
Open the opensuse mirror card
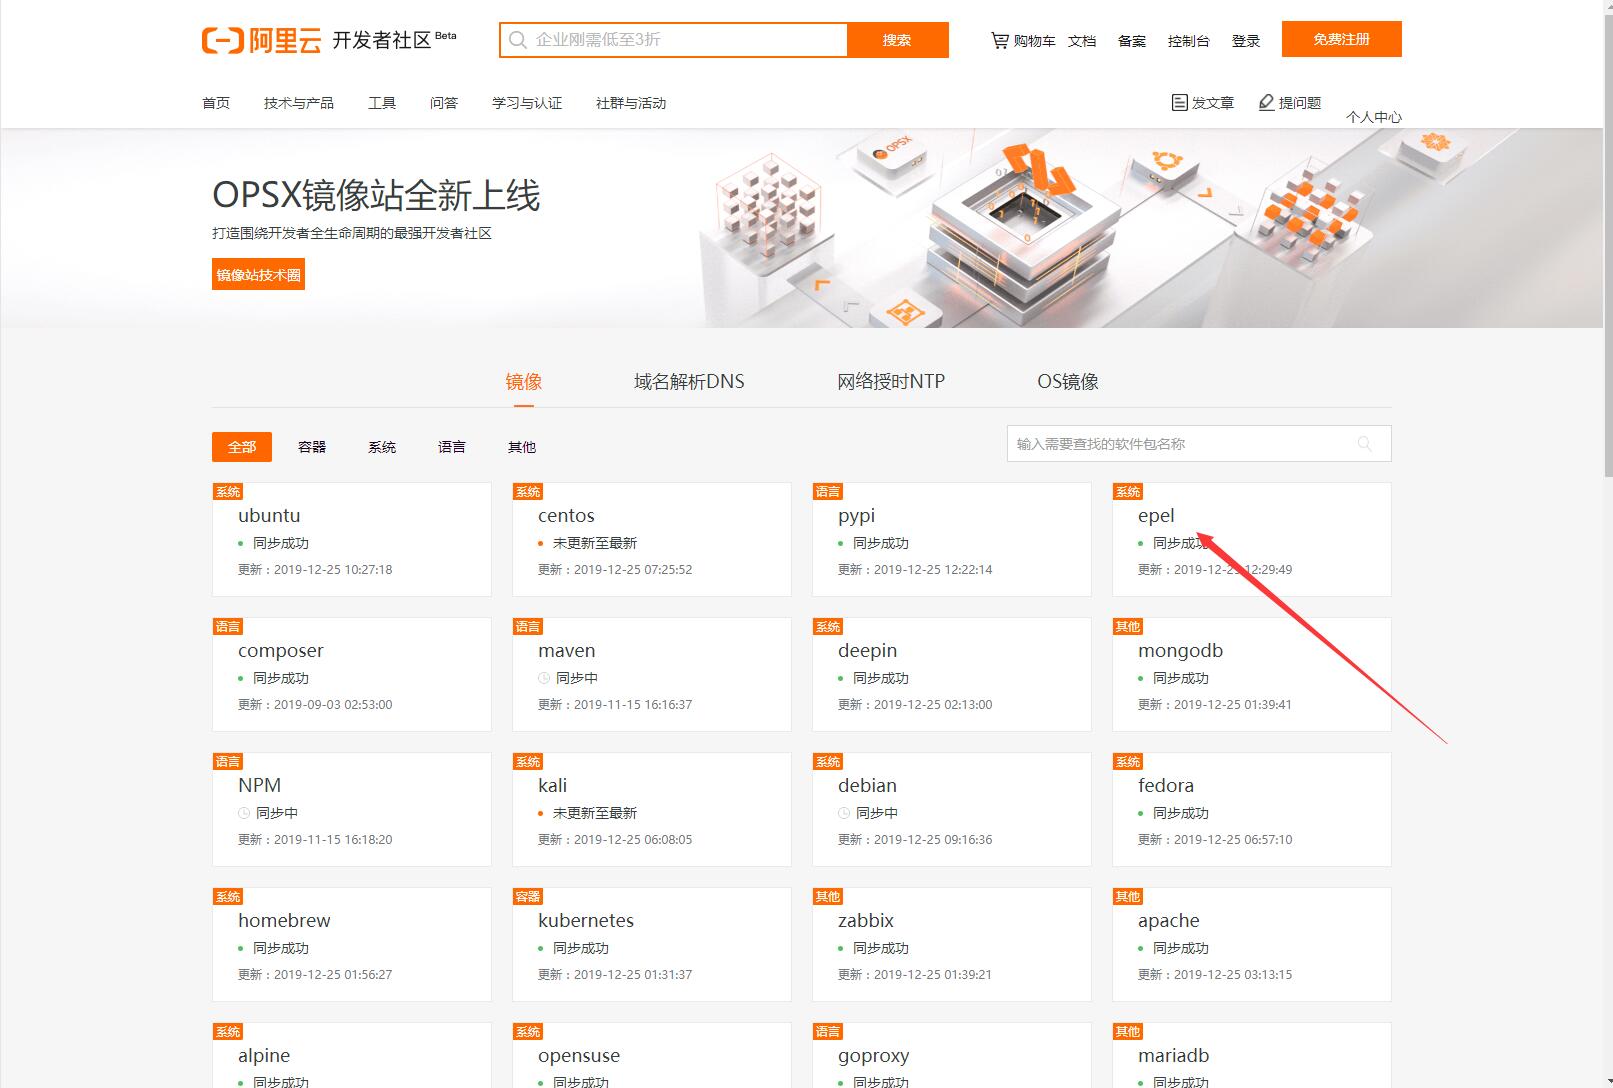652,1055
